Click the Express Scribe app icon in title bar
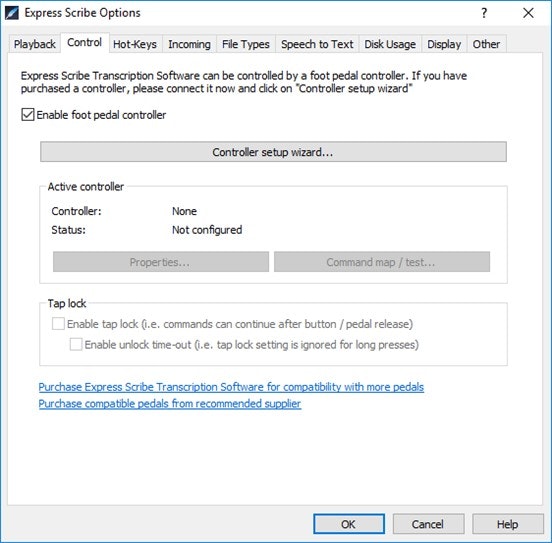 click(x=12, y=13)
